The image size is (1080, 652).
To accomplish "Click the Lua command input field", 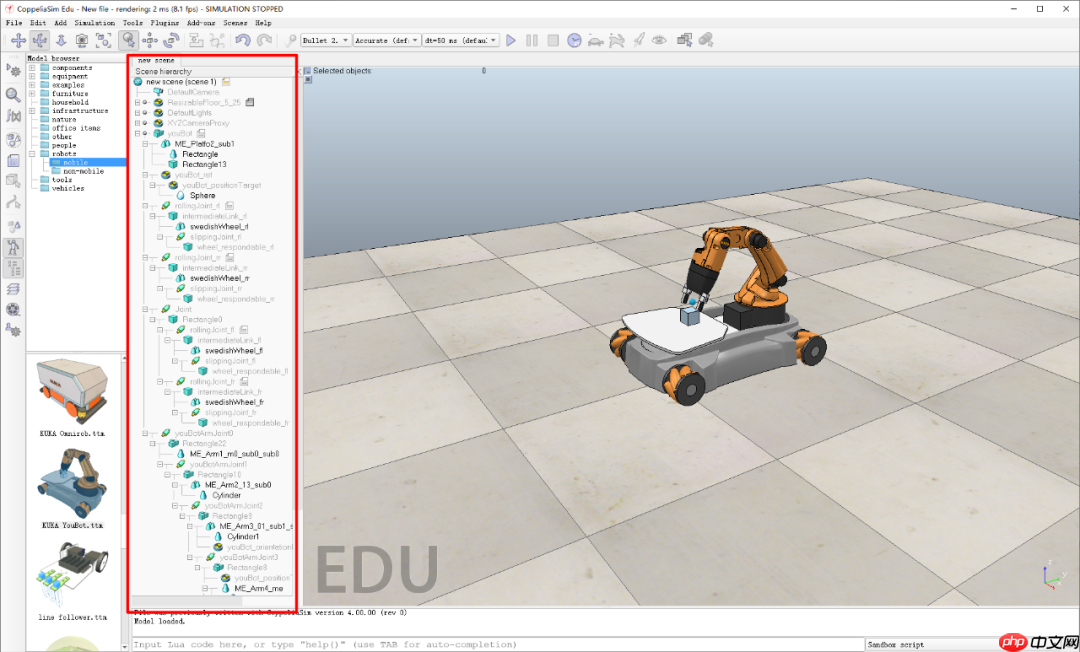I will 497,645.
